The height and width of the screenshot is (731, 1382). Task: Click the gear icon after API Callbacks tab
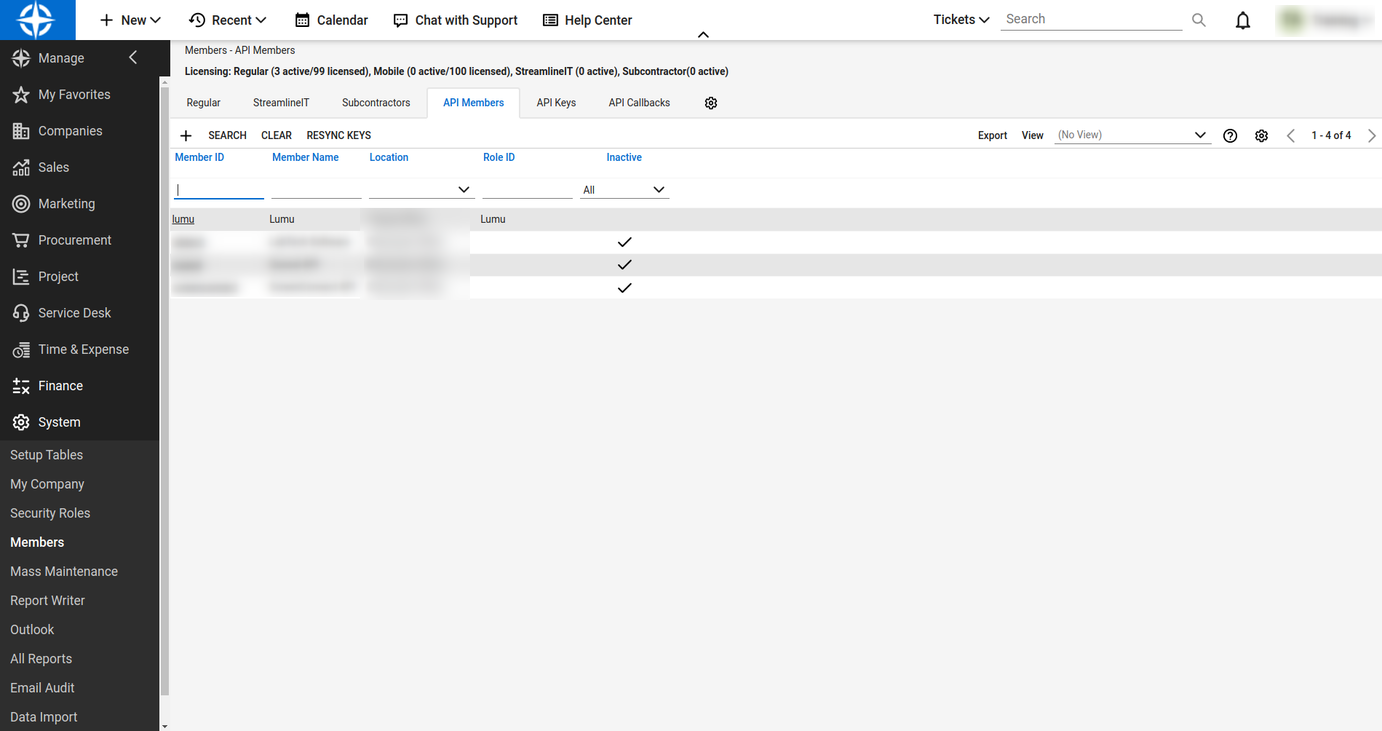(x=711, y=103)
